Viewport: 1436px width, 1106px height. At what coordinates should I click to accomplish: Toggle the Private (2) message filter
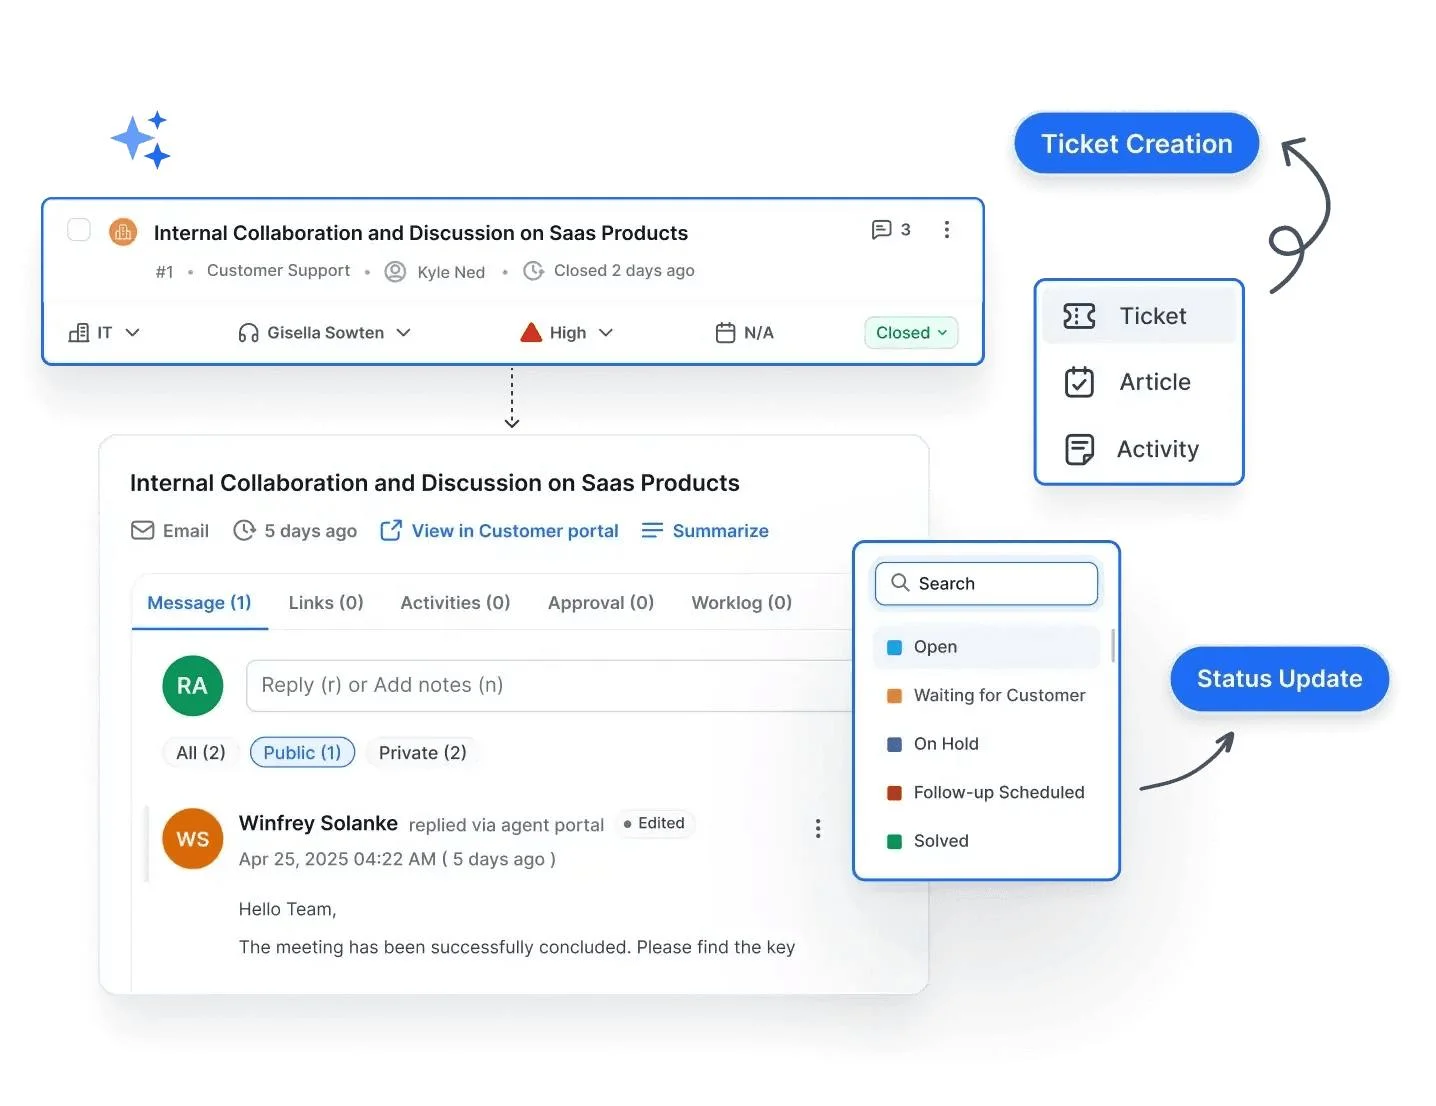(x=422, y=752)
